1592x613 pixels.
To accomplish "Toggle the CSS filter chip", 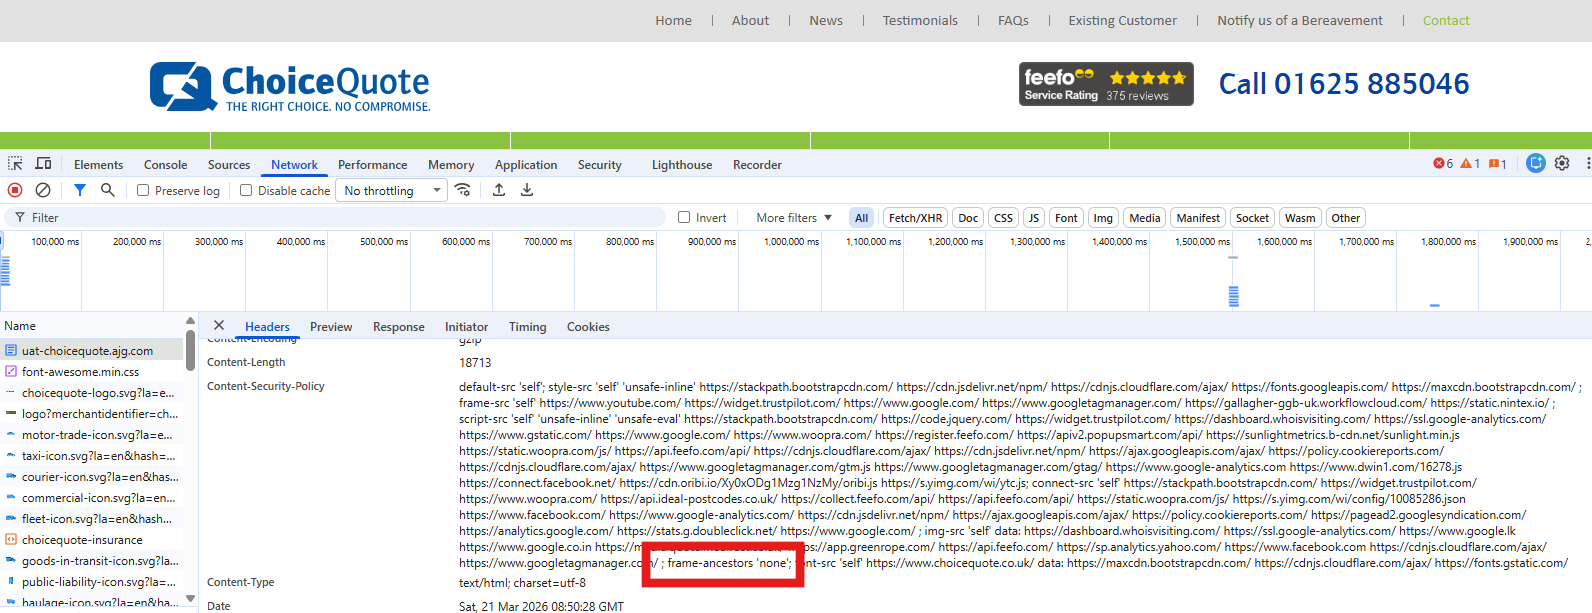I will pyautogui.click(x=1003, y=218).
